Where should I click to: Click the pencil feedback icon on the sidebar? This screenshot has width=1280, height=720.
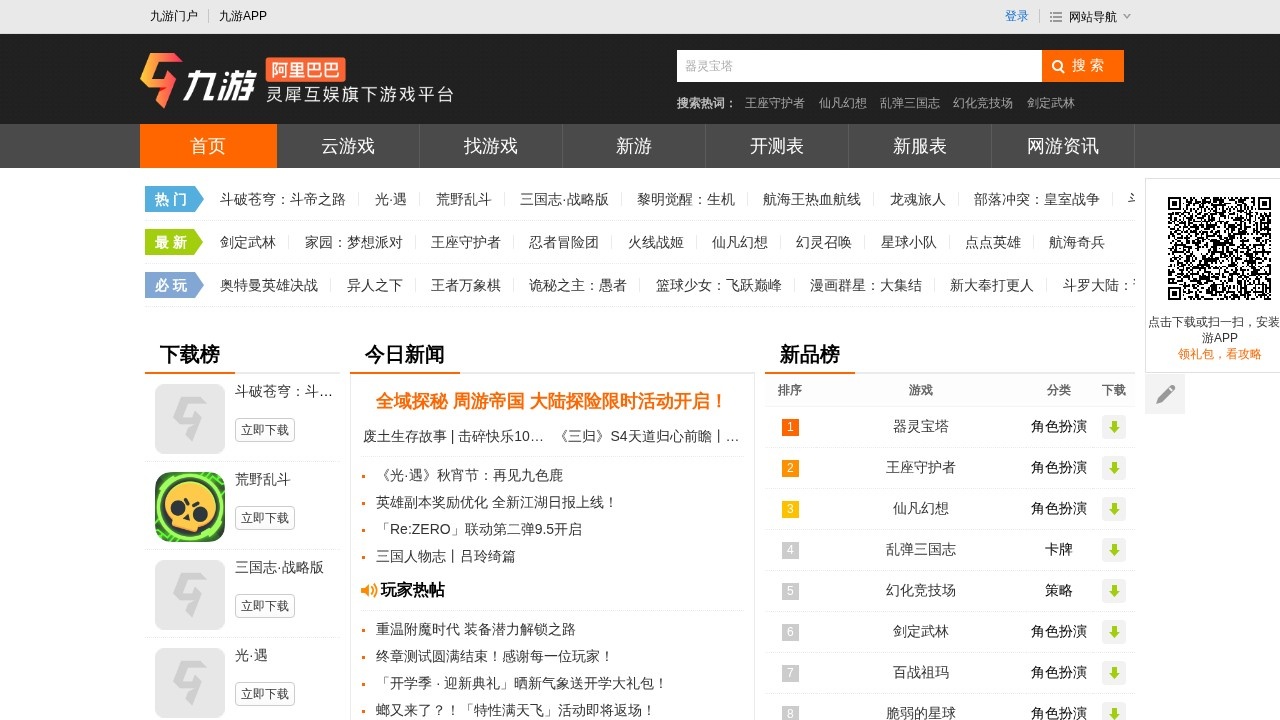coord(1165,394)
